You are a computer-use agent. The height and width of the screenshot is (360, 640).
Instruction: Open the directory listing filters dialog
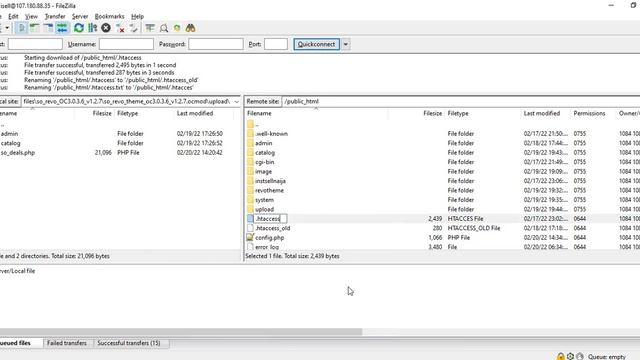point(150,28)
